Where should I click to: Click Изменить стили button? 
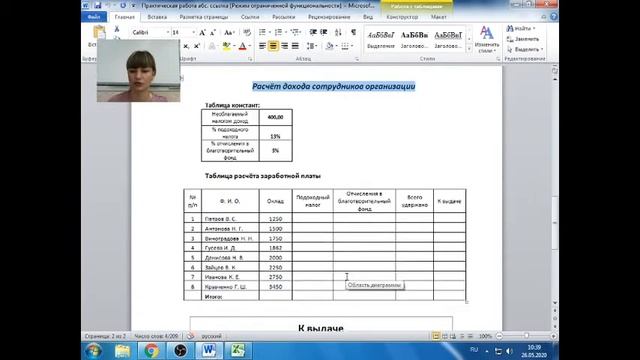click(x=487, y=39)
